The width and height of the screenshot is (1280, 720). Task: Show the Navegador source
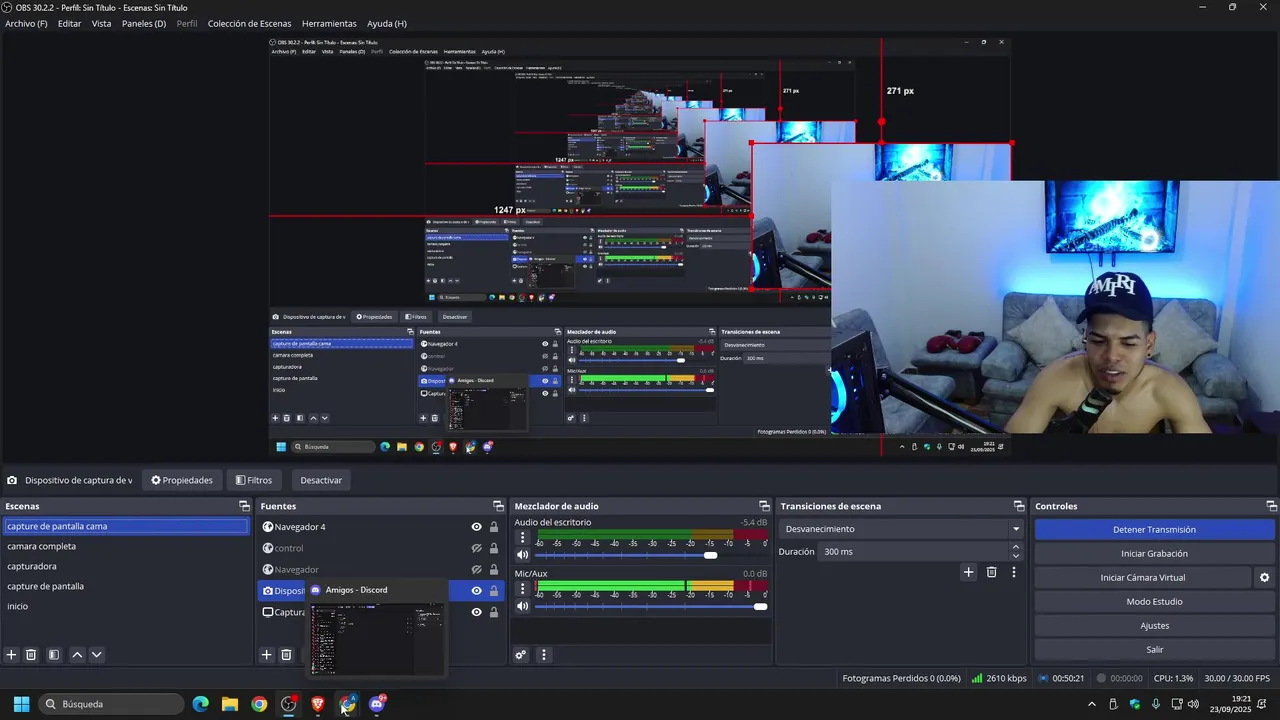click(476, 569)
